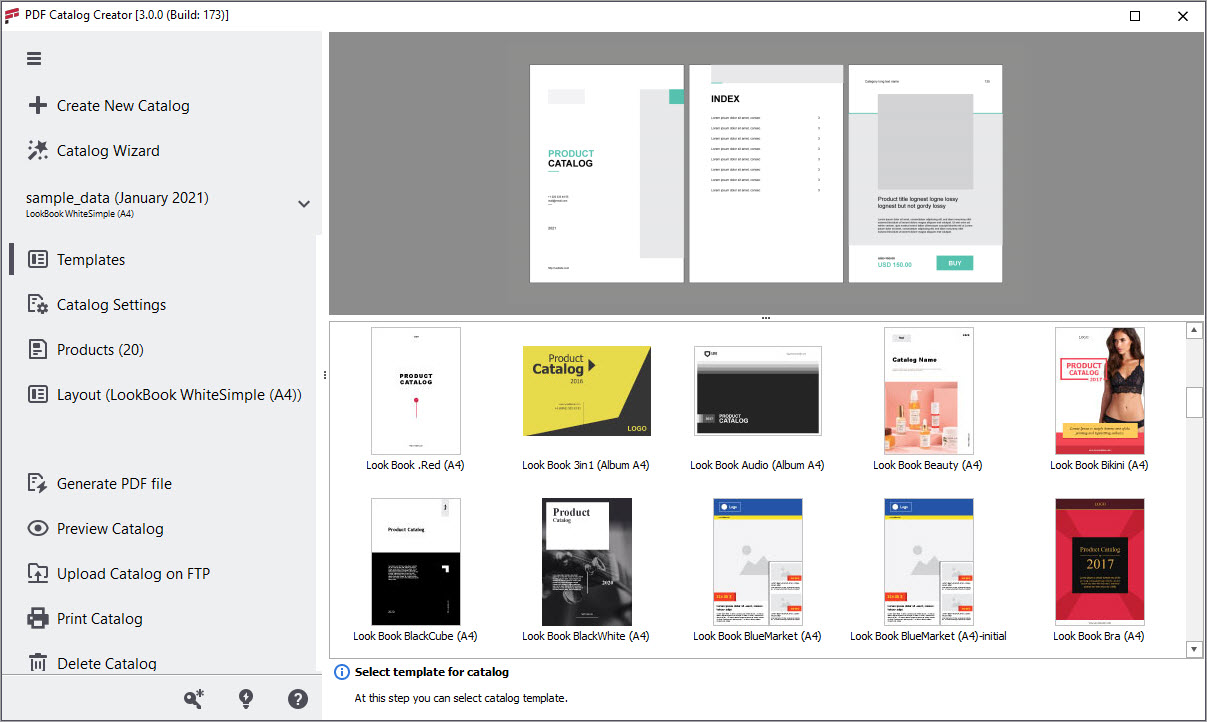Choose the Look Book Beauty (A4) template
The image size is (1207, 722).
pyautogui.click(x=929, y=391)
